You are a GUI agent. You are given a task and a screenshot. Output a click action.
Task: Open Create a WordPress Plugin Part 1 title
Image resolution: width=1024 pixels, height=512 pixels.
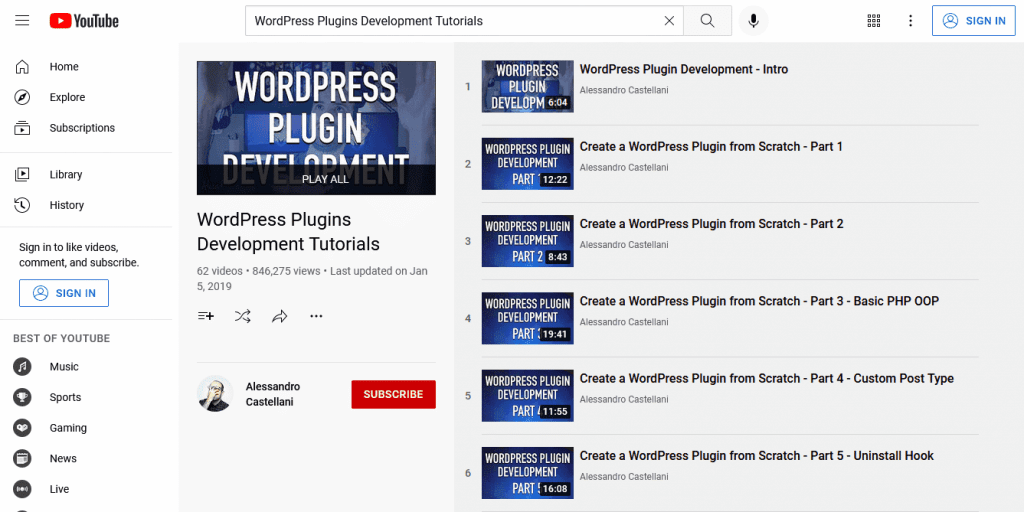711,146
